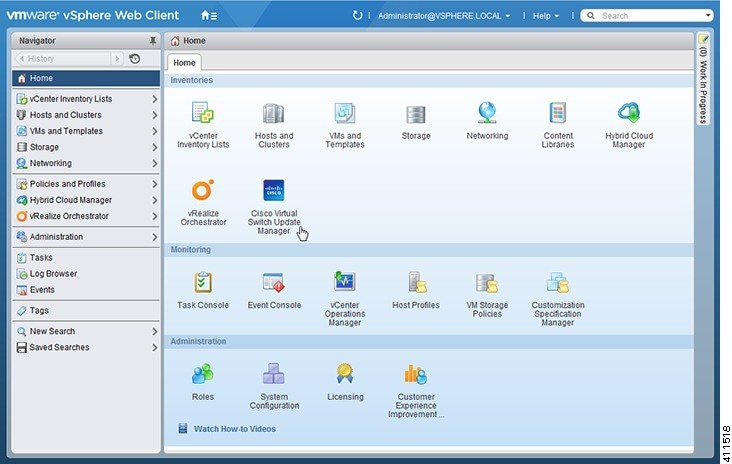The width and height of the screenshot is (732, 464).
Task: Open Customer Experience Improvement icon
Action: tap(415, 374)
